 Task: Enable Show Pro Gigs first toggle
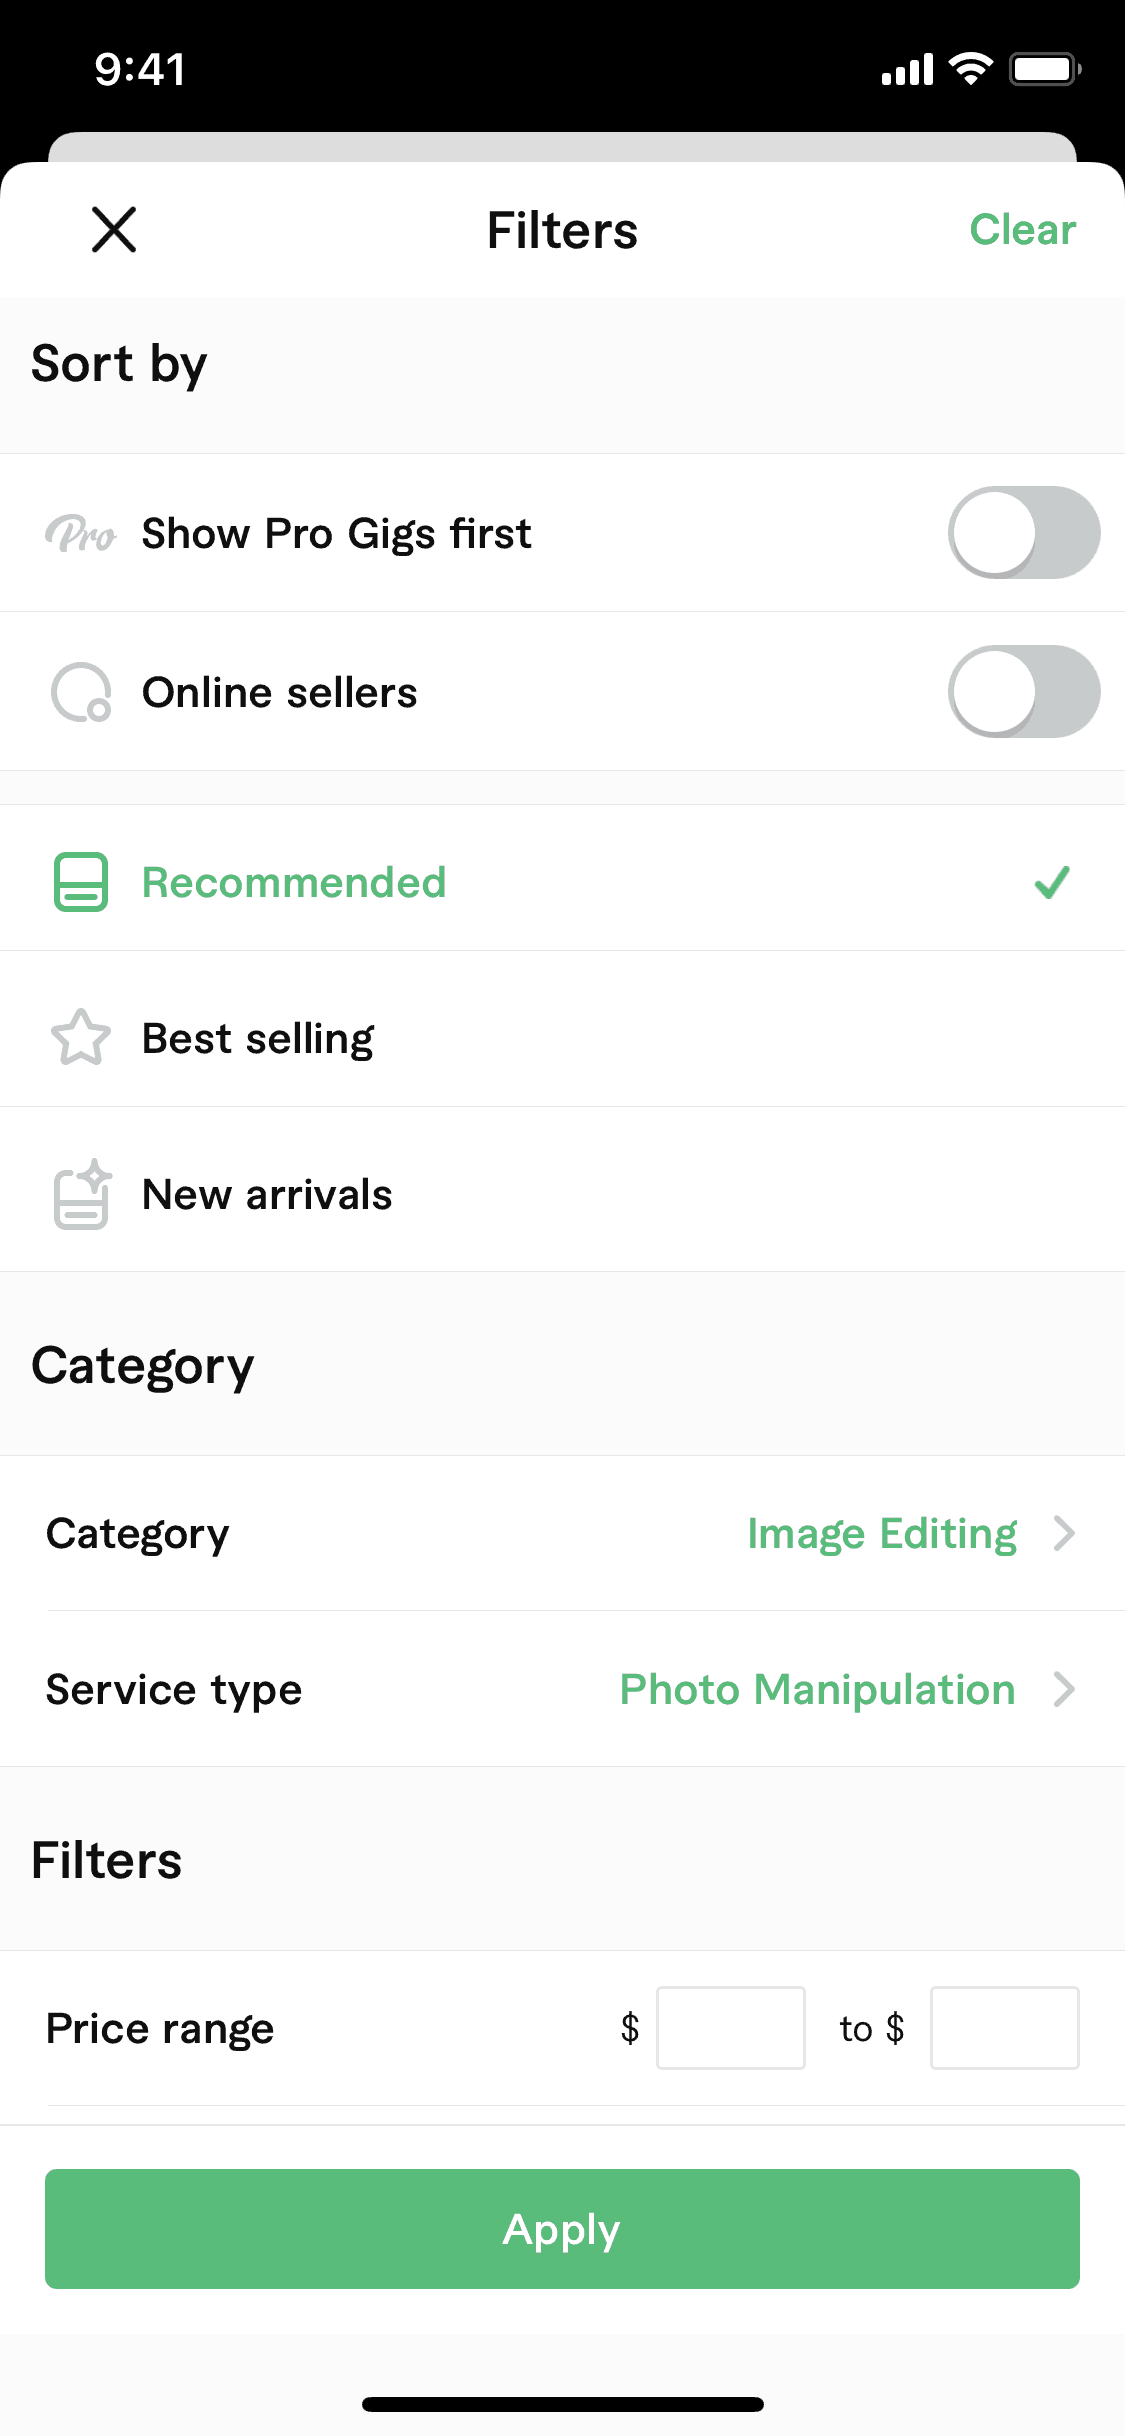pos(1023,533)
